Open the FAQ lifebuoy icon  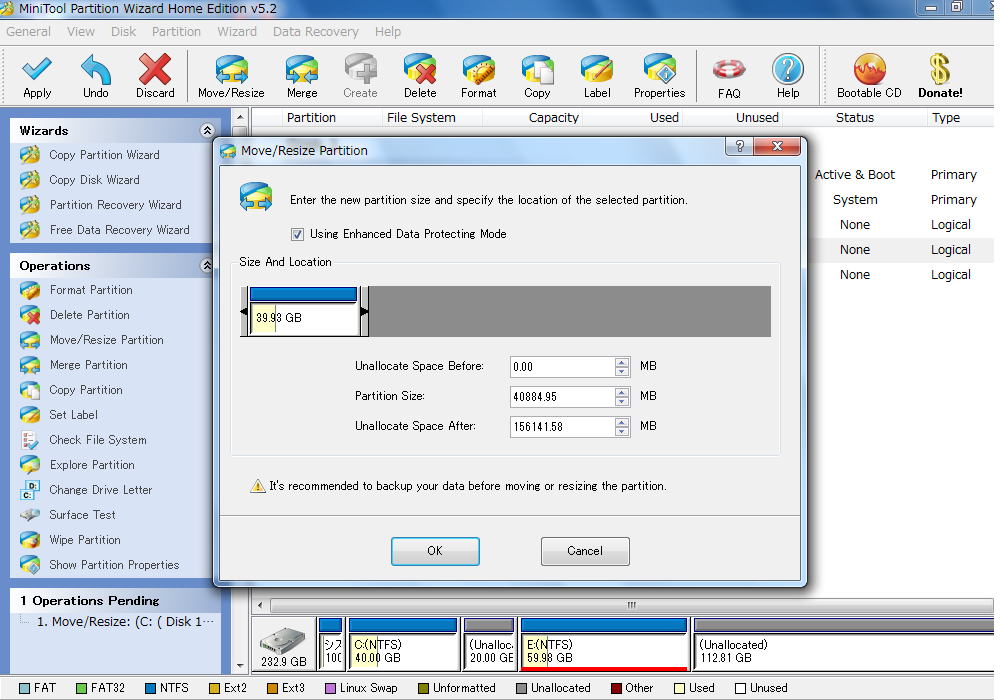[x=729, y=69]
